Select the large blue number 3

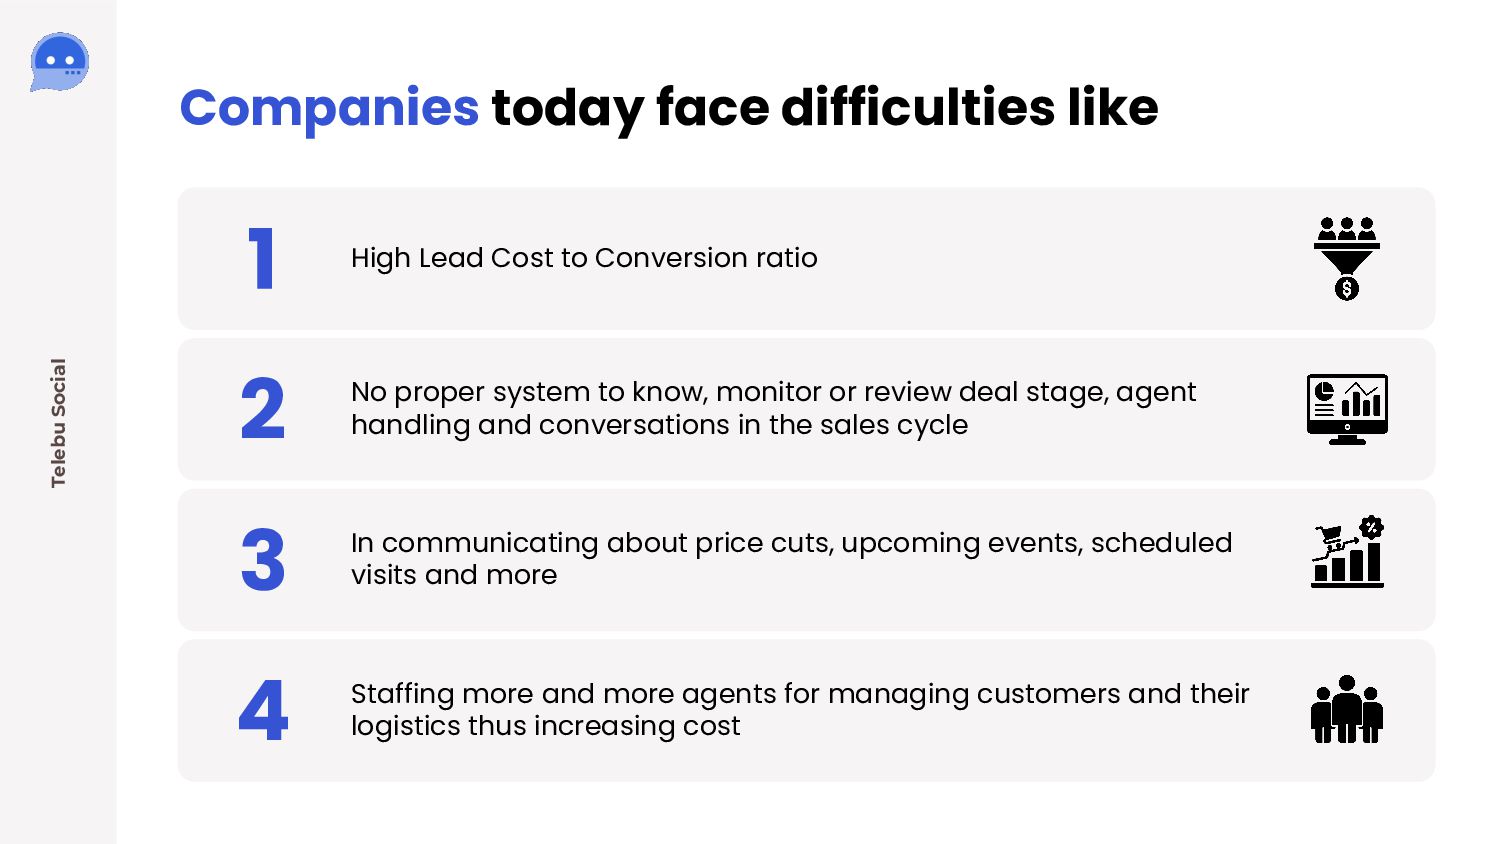263,560
